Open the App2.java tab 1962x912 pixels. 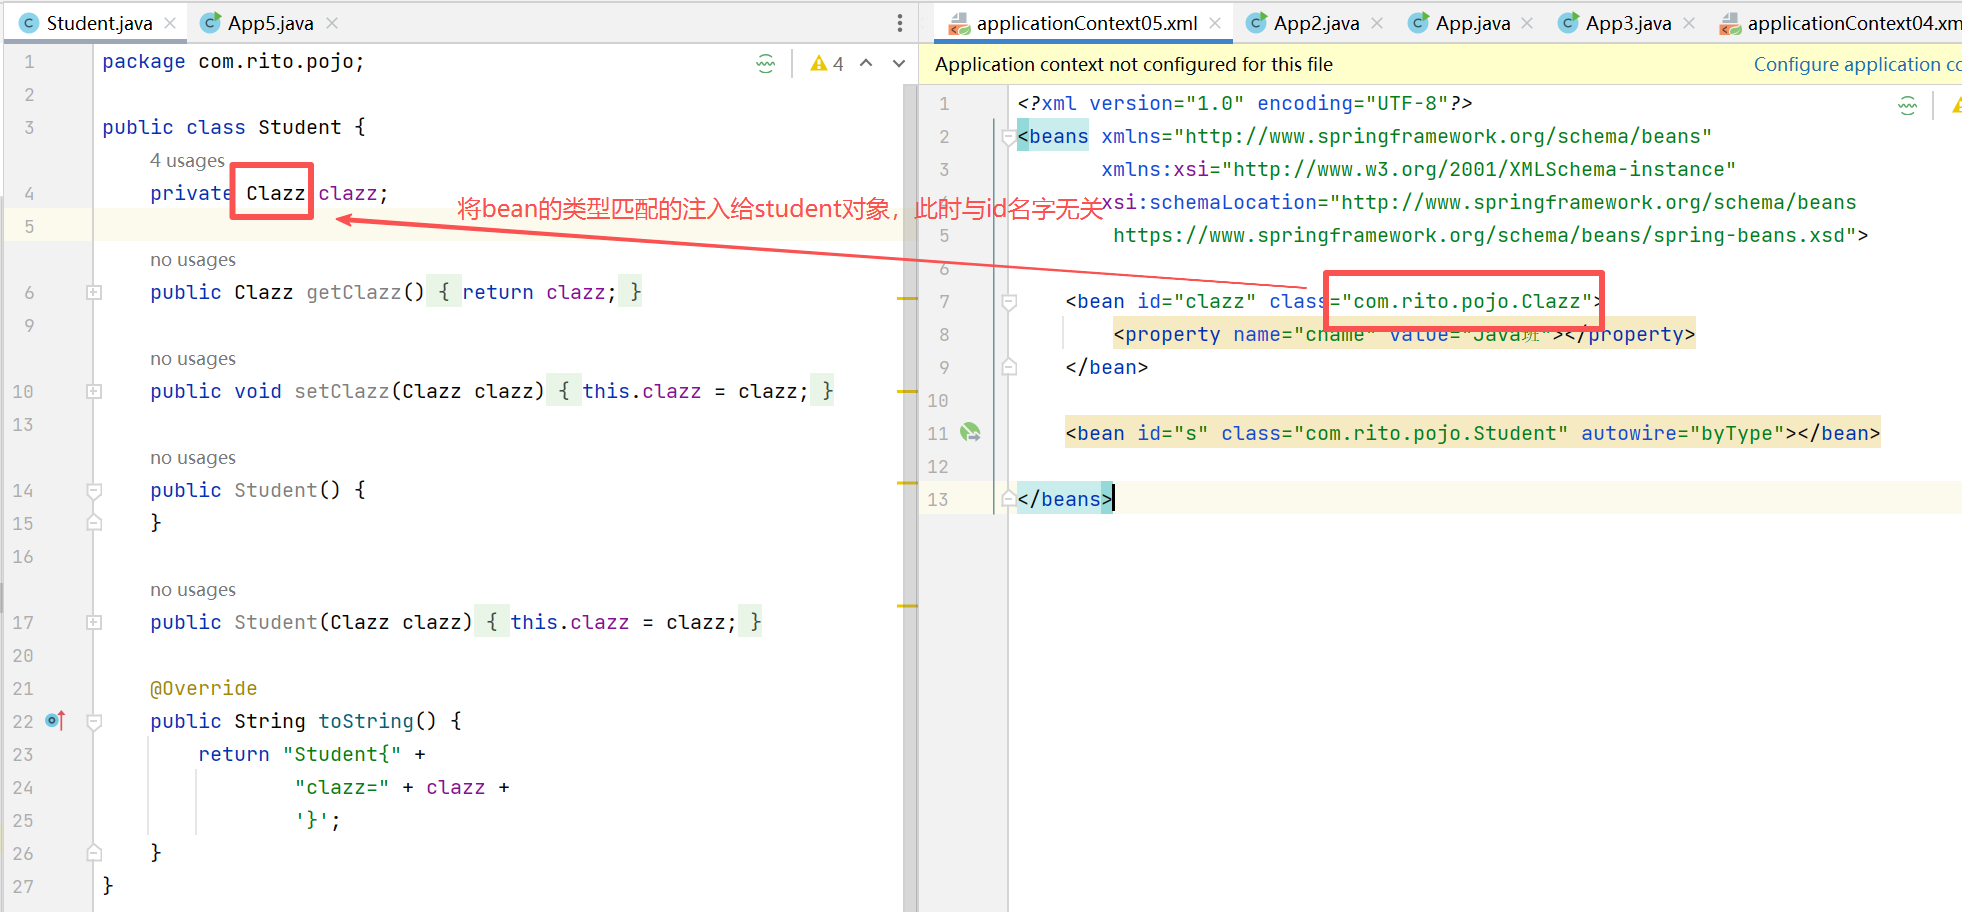(1316, 23)
